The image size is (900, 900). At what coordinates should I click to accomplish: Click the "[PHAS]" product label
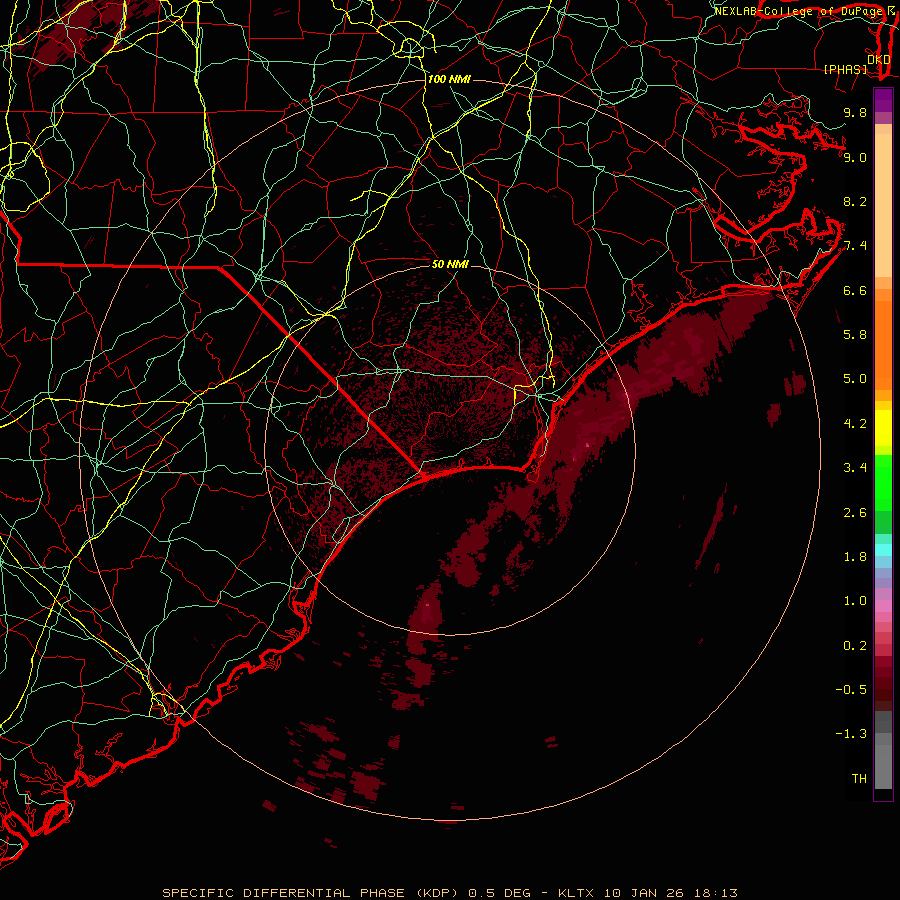coord(845,69)
